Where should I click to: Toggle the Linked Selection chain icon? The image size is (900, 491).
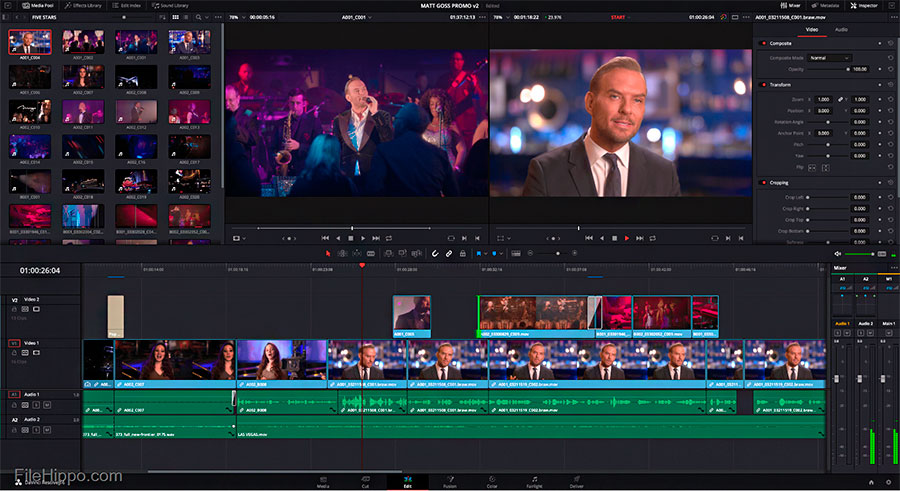449,253
